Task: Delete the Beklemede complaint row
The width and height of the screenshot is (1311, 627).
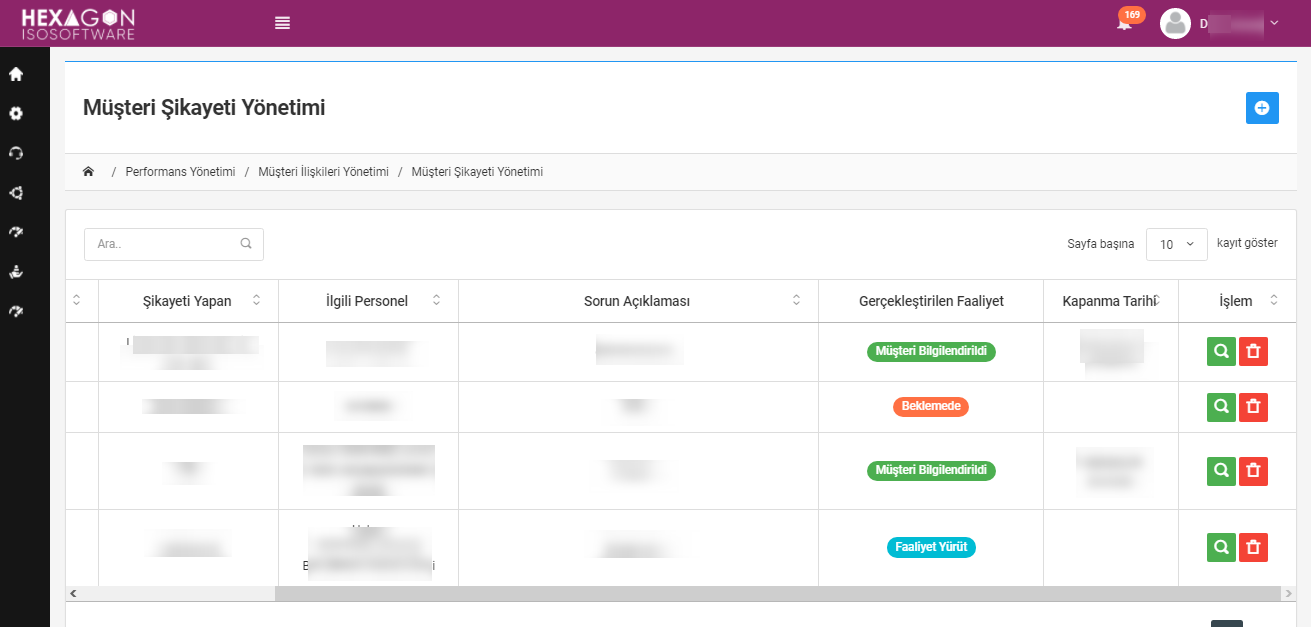Action: 1253,407
